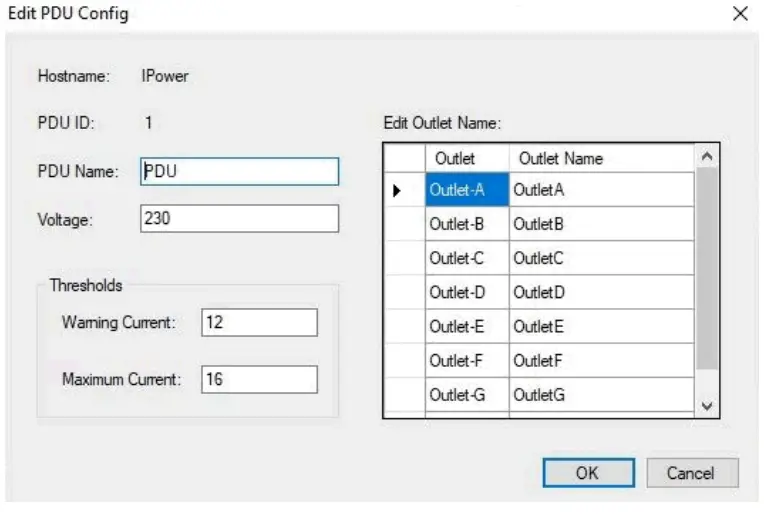Select the Warning Current field
Screen dimensions: 769x514
pos(259,322)
